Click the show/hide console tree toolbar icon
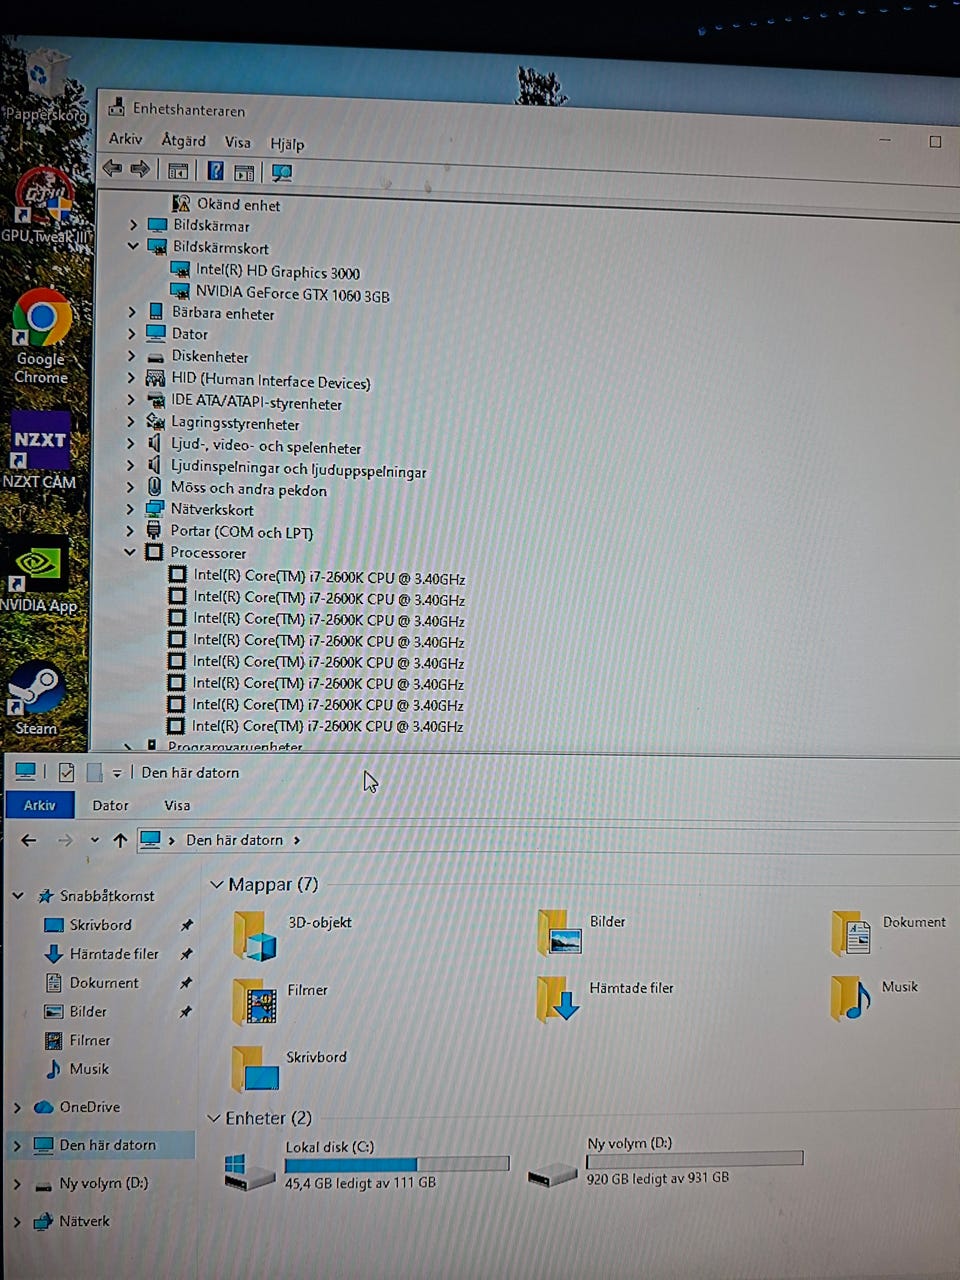960x1280 pixels. point(178,171)
